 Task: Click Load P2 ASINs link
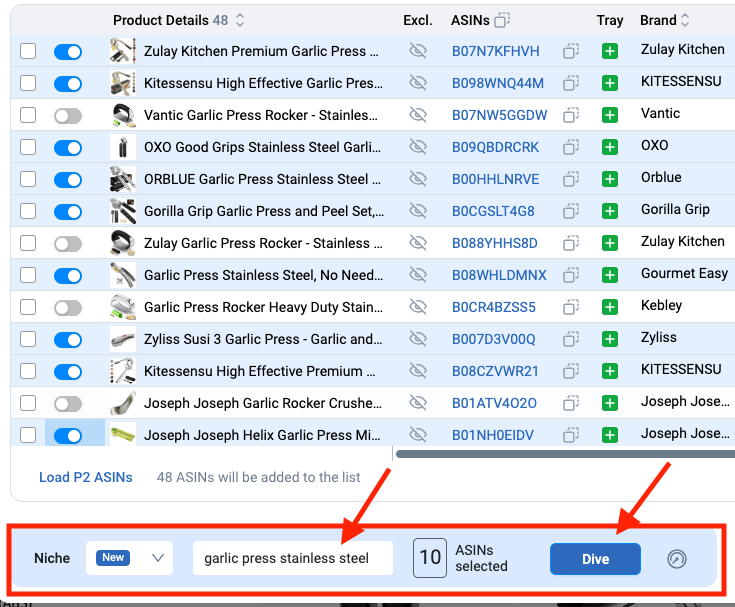tap(86, 477)
